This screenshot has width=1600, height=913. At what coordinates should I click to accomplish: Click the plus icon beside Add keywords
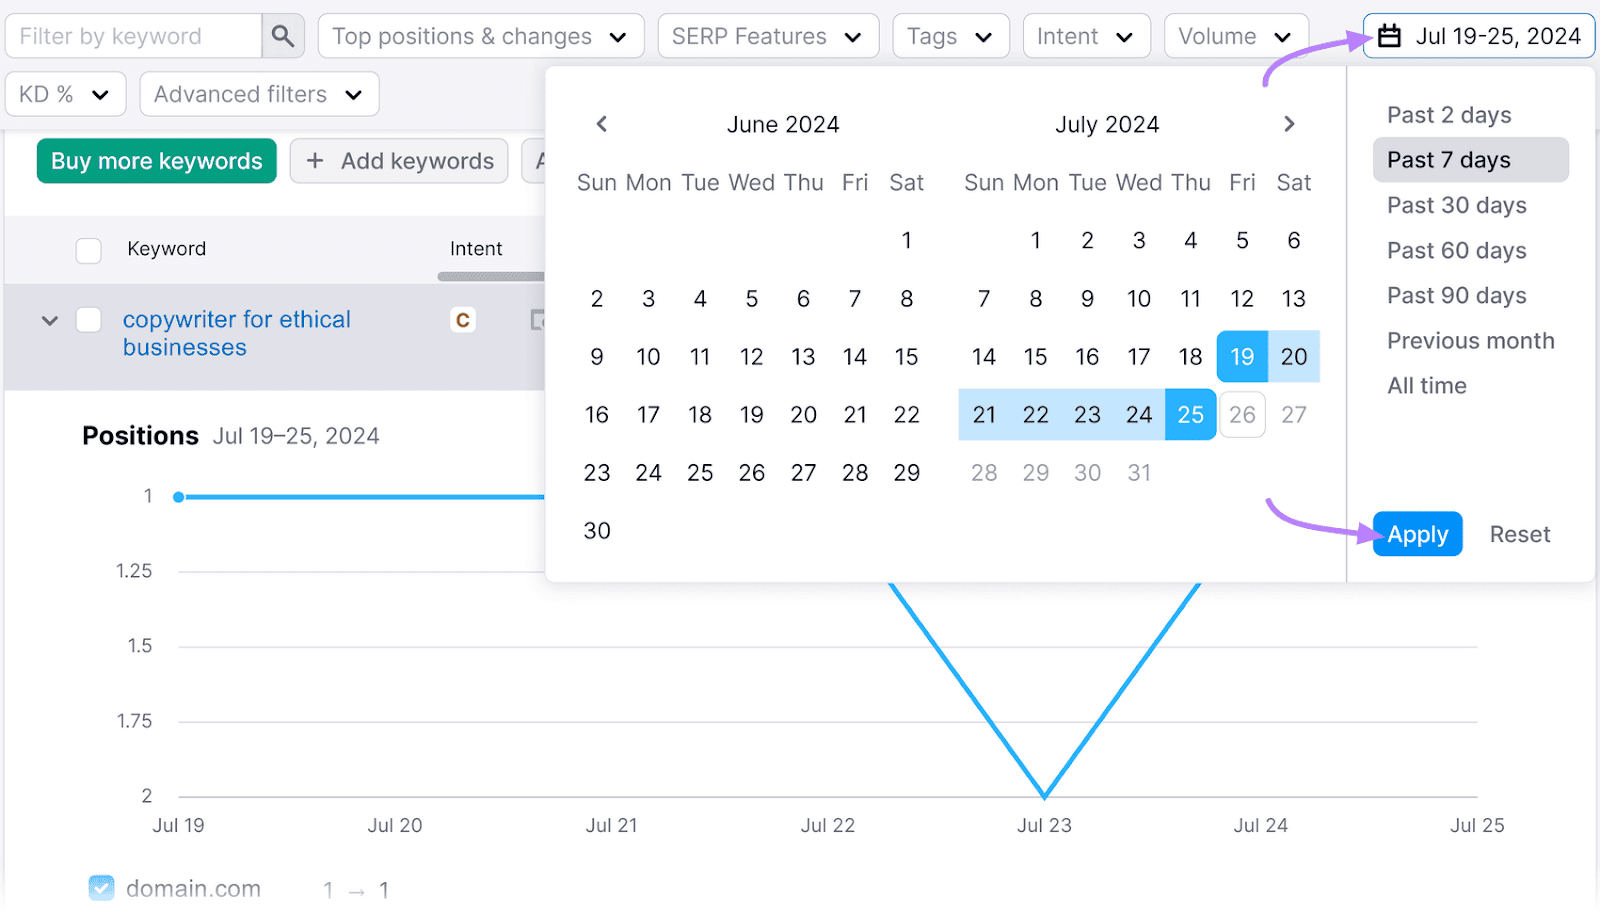(x=316, y=161)
